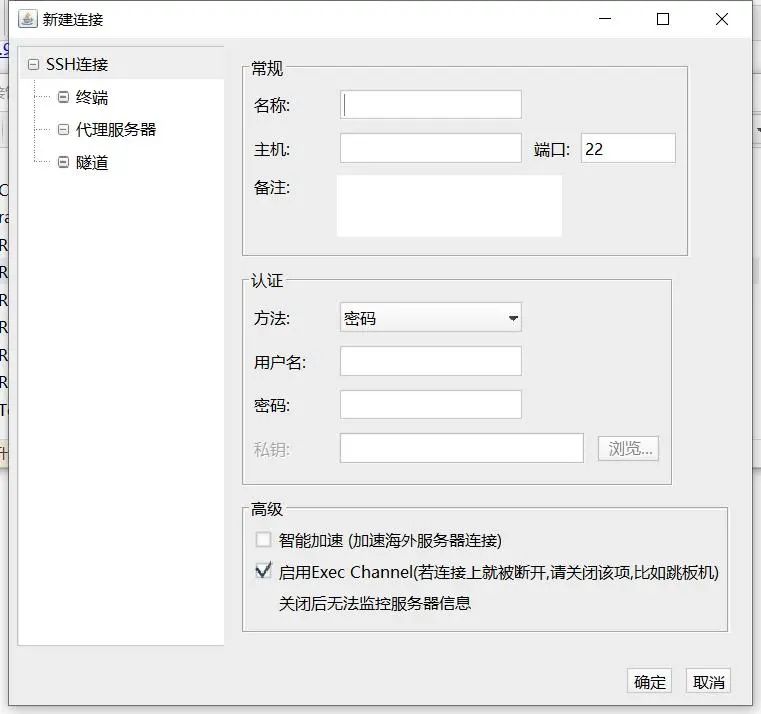Viewport: 761px width, 714px height.
Task: Click into the 备注 text area
Action: click(449, 206)
